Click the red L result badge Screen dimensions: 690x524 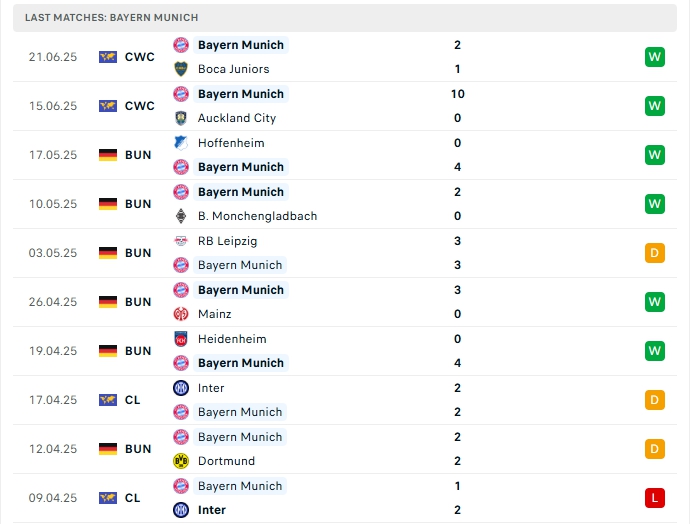[x=655, y=498]
